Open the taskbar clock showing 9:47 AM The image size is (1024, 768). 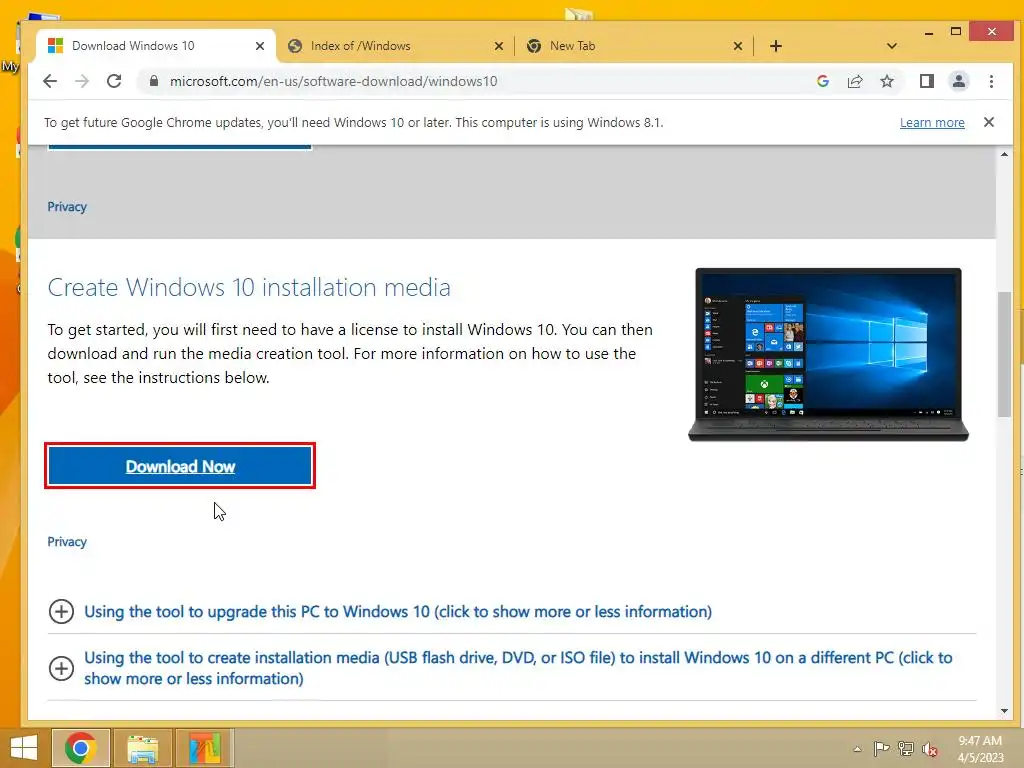(980, 749)
